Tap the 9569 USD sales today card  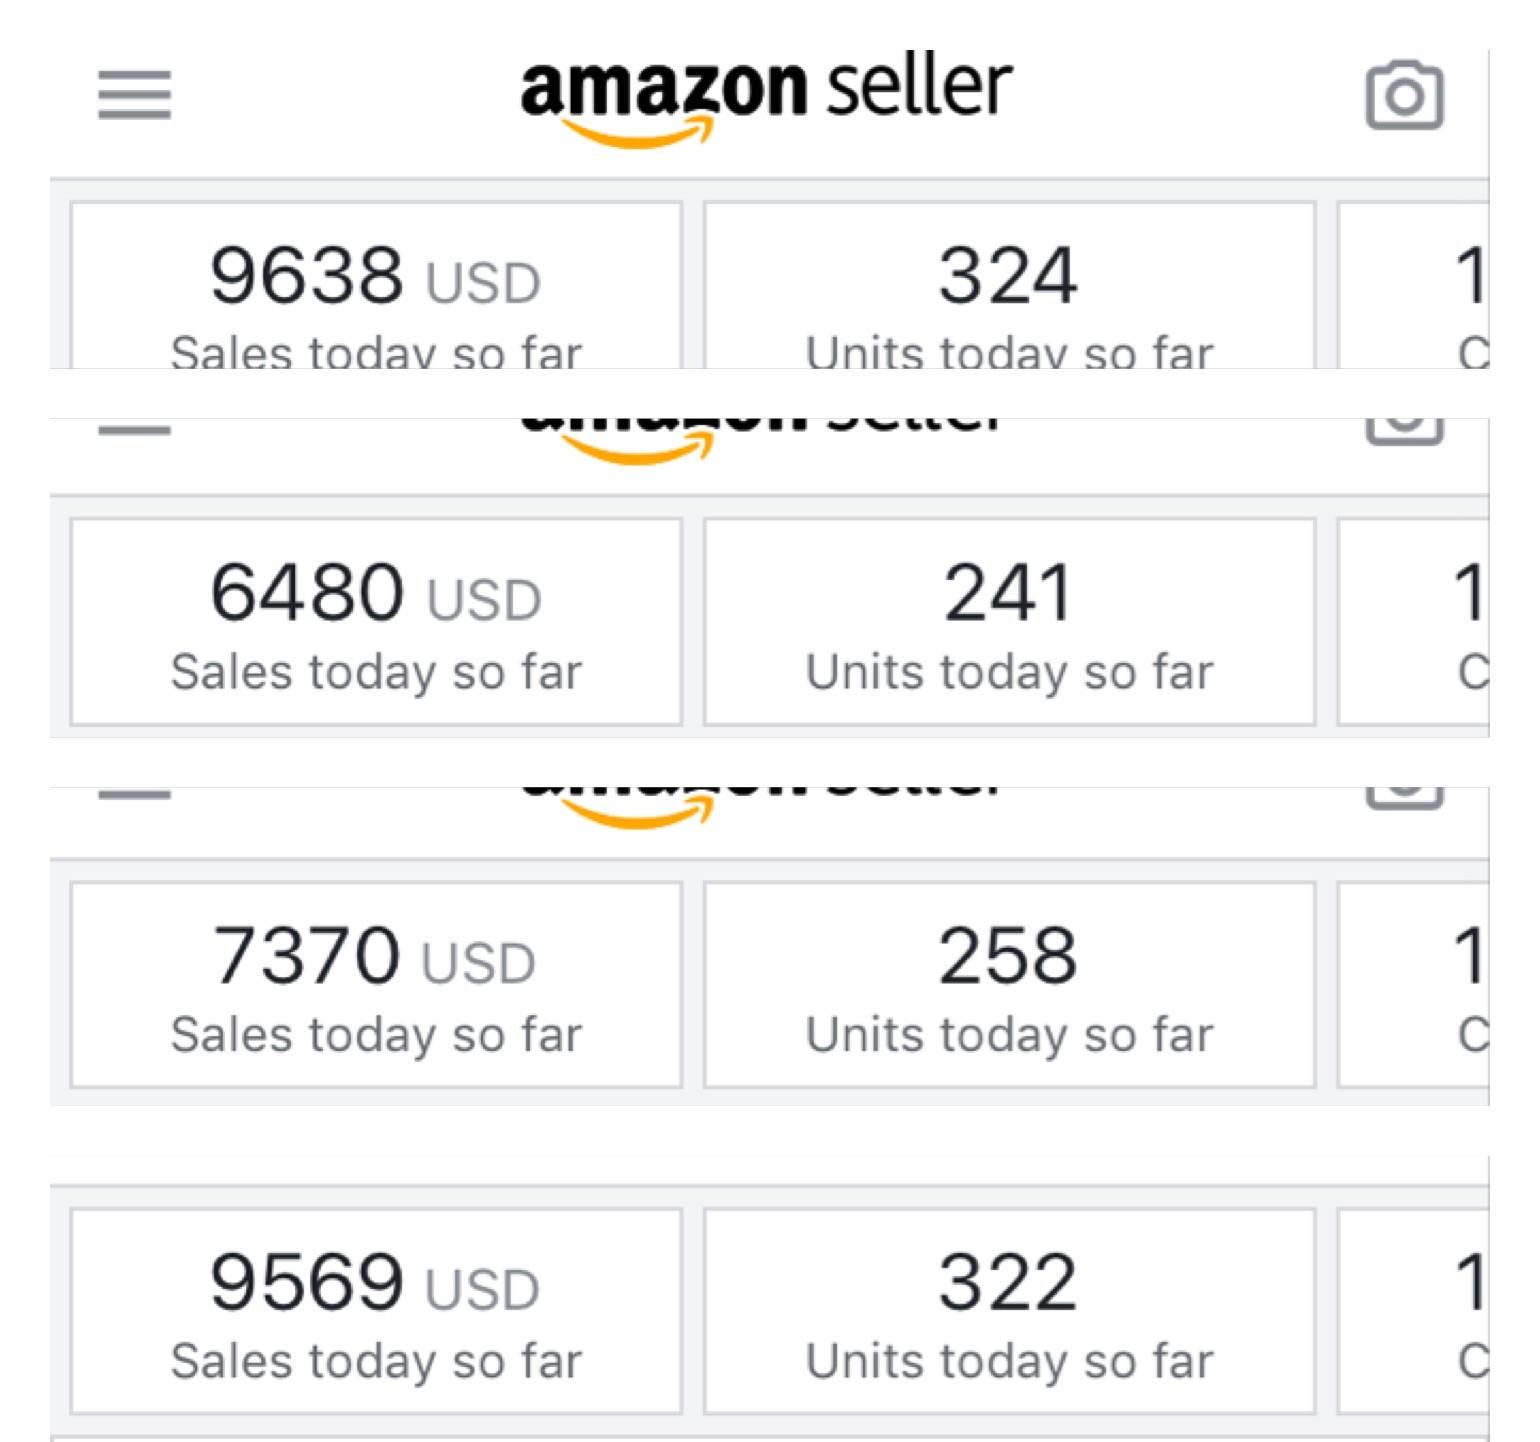point(376,1311)
